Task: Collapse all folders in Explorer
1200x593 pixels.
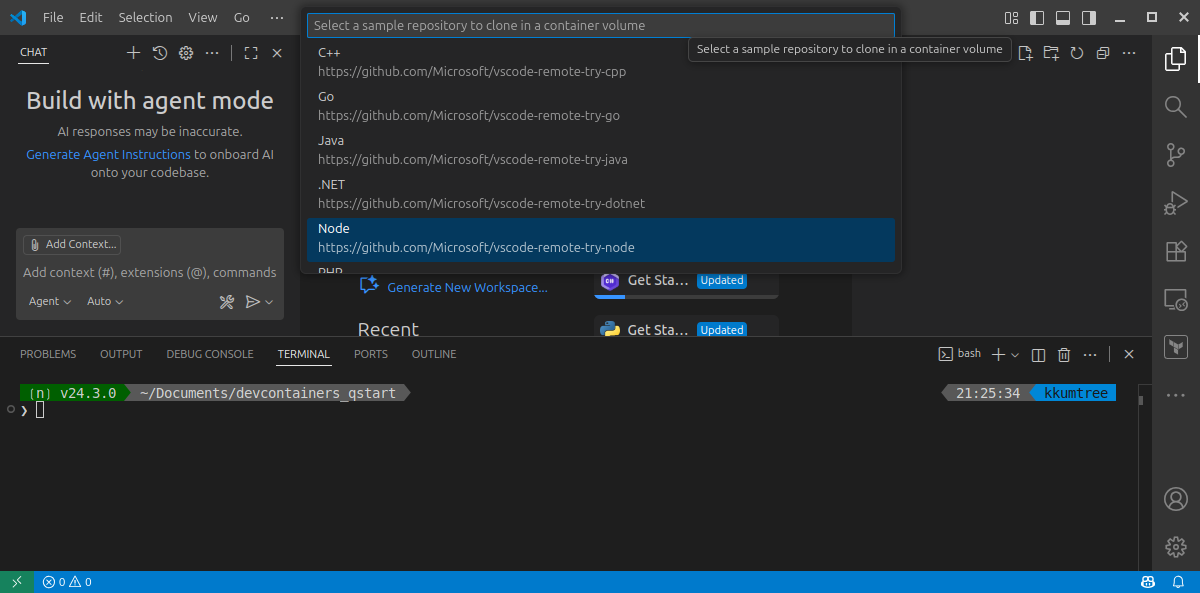Action: click(x=1103, y=53)
